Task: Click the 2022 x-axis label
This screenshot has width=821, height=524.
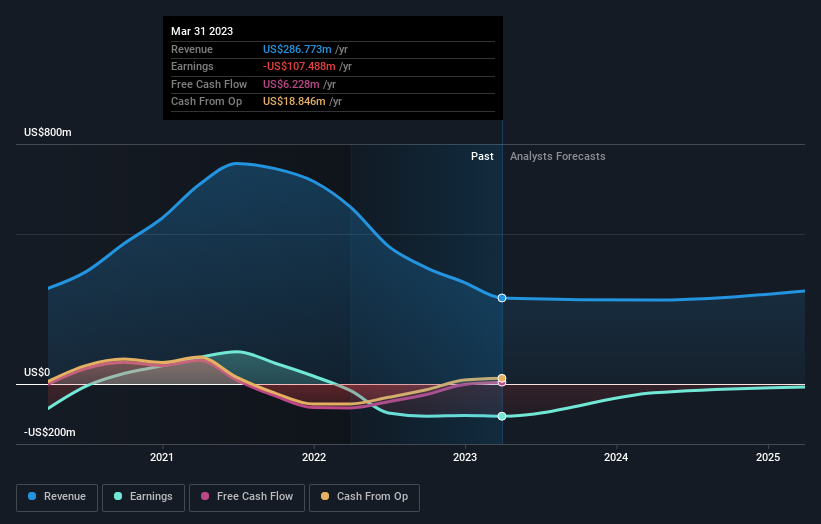Action: pyautogui.click(x=314, y=457)
